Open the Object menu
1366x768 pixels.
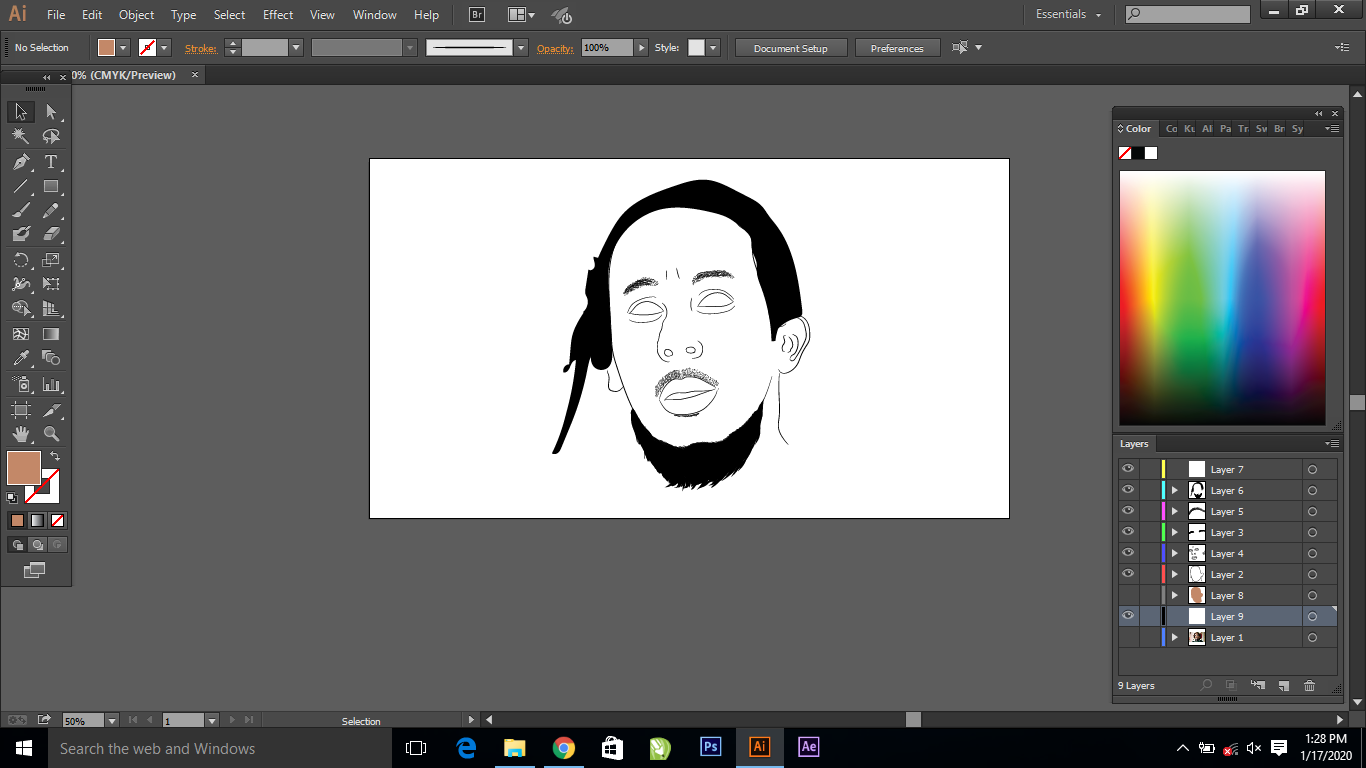pyautogui.click(x=136, y=15)
